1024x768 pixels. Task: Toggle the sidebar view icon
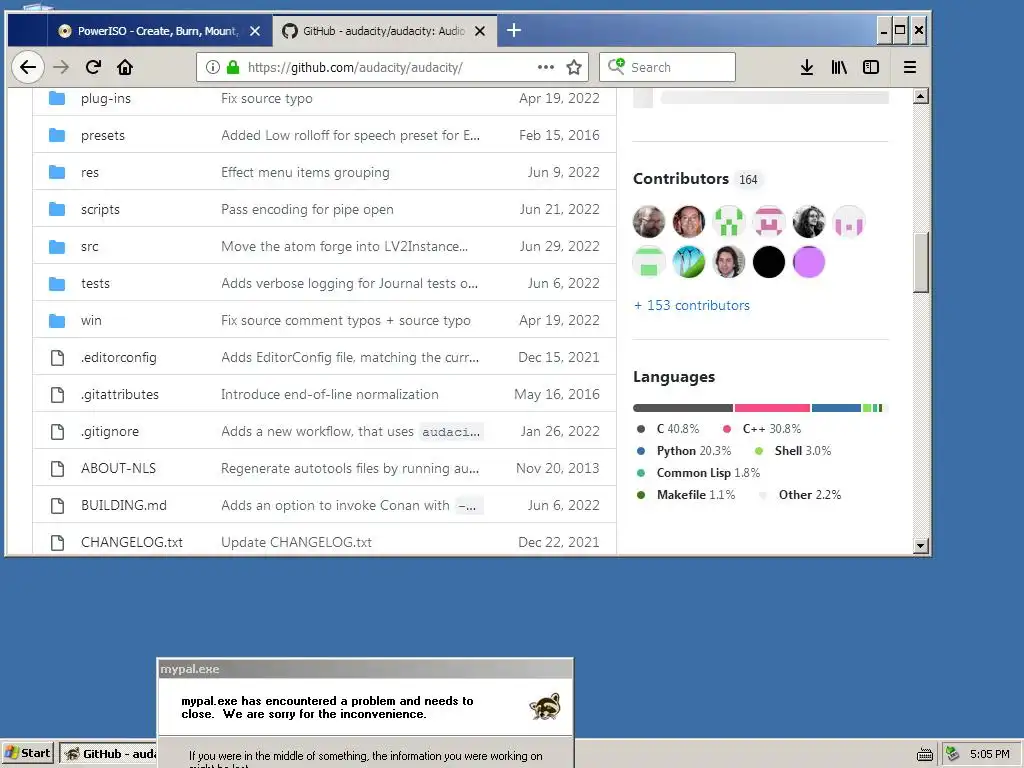click(871, 67)
